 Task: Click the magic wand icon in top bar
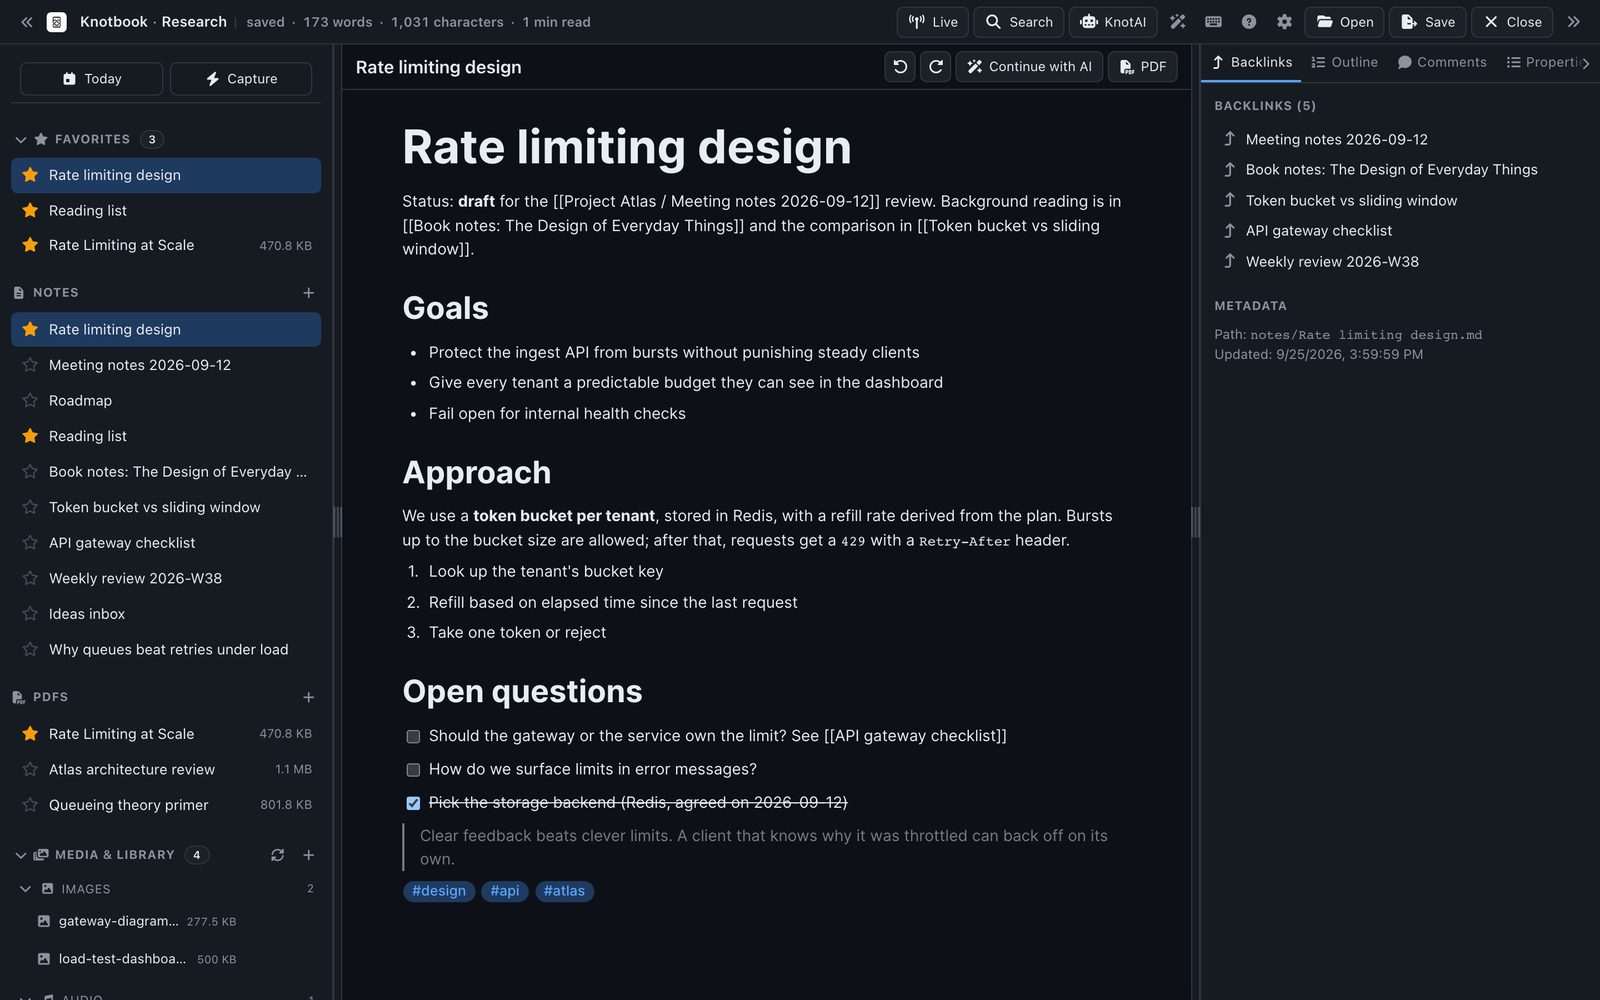click(x=1178, y=22)
